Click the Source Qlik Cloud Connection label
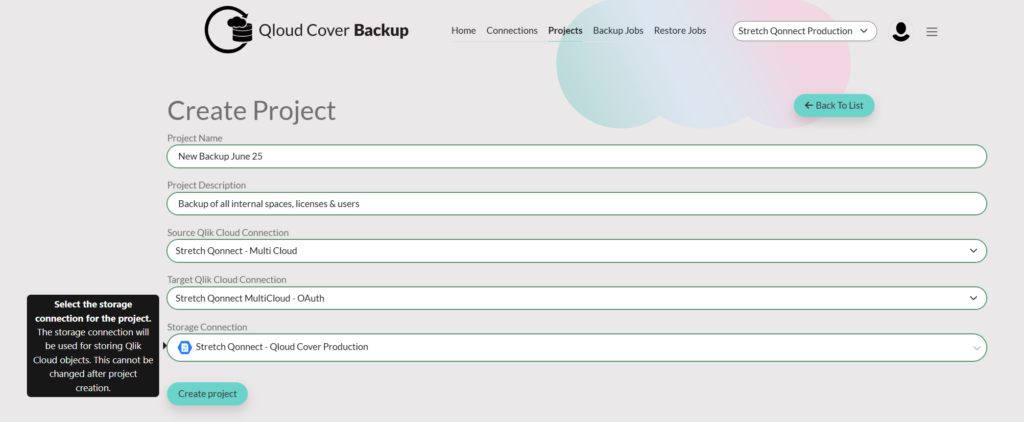 click(x=228, y=233)
